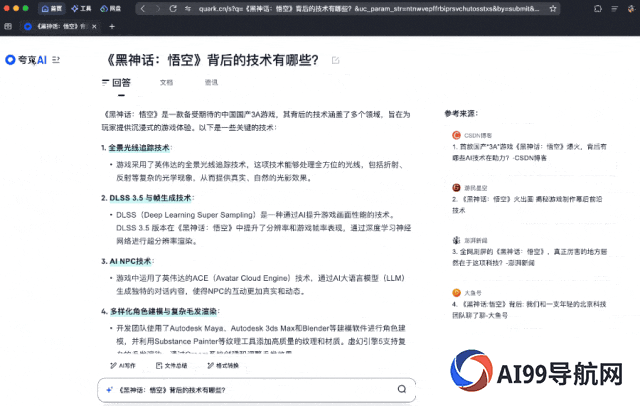Open reference 1 about 首款国产3A游戏 from CSDN

529,152
